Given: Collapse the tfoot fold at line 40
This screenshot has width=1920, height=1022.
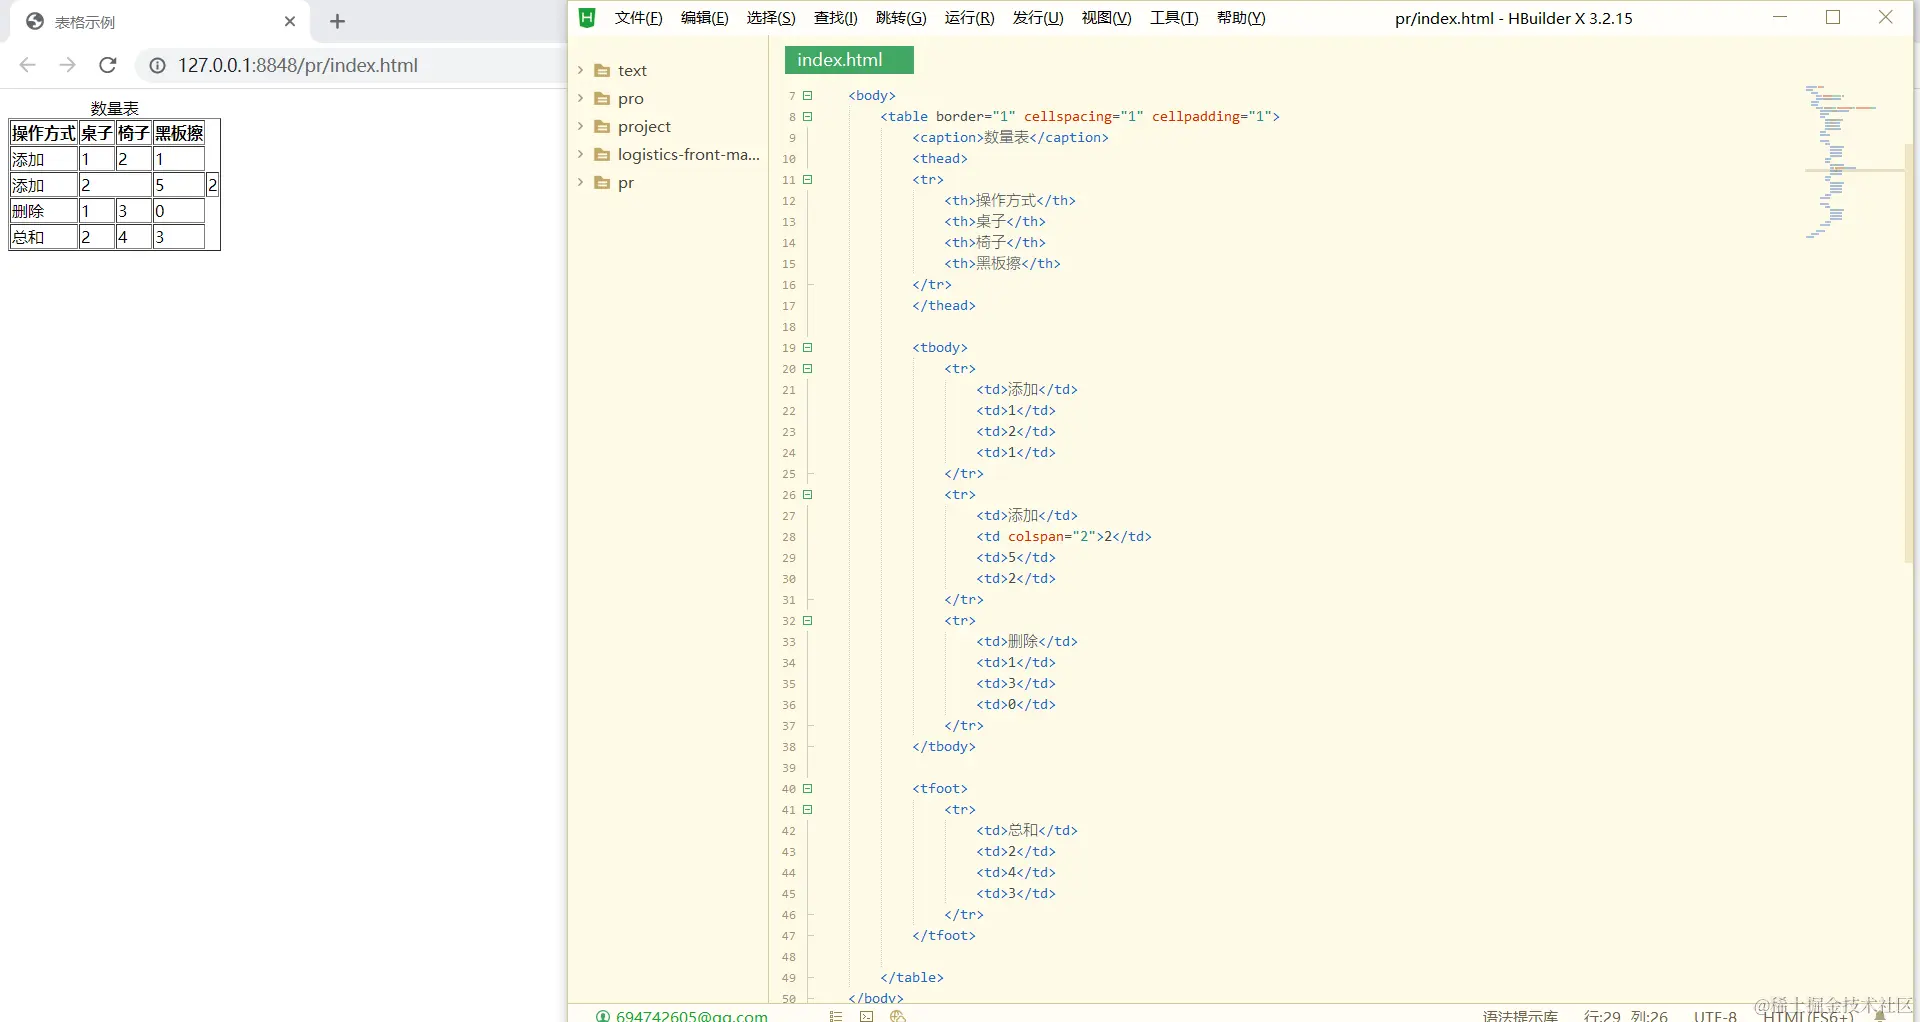Looking at the screenshot, I should tap(808, 789).
